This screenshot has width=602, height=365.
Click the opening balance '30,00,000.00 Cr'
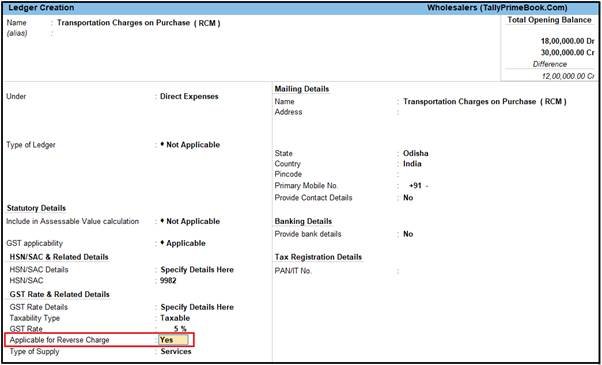coord(567,53)
